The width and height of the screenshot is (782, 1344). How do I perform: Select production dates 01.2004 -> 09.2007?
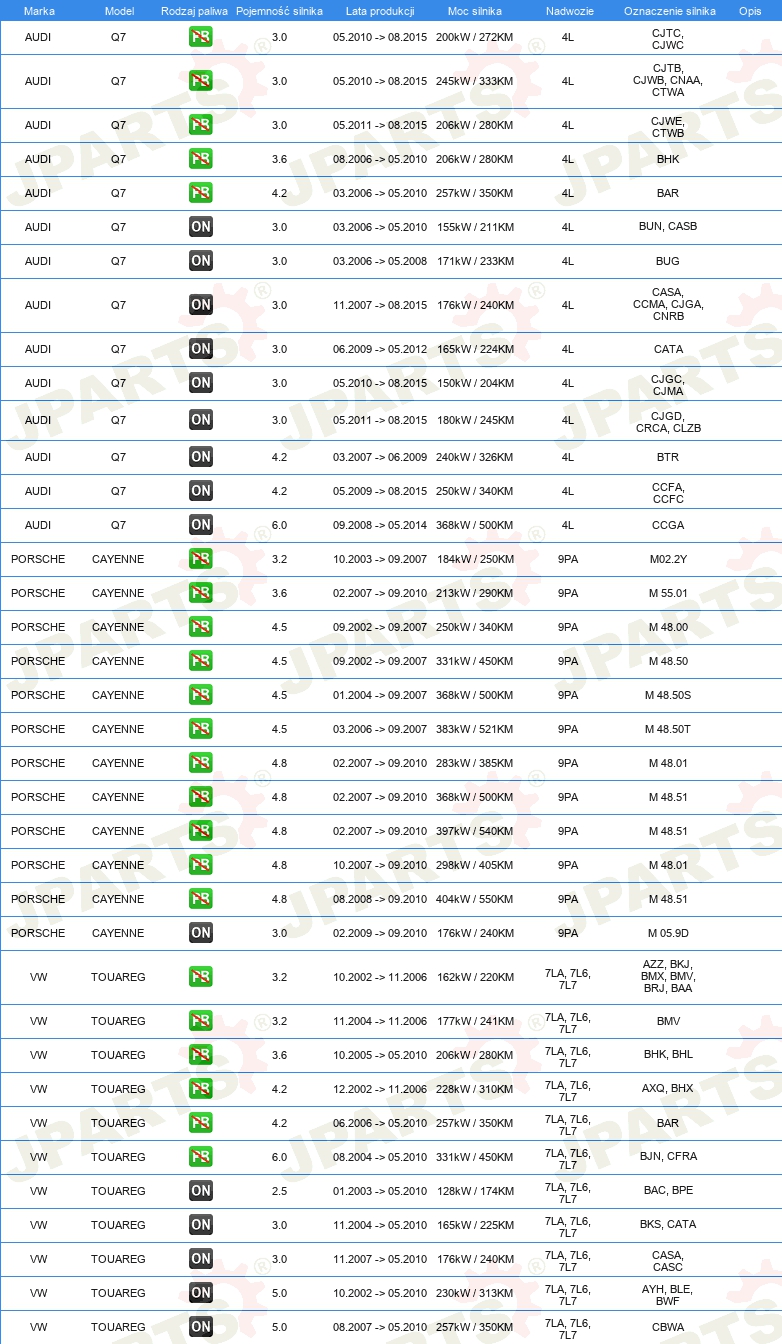(x=380, y=695)
